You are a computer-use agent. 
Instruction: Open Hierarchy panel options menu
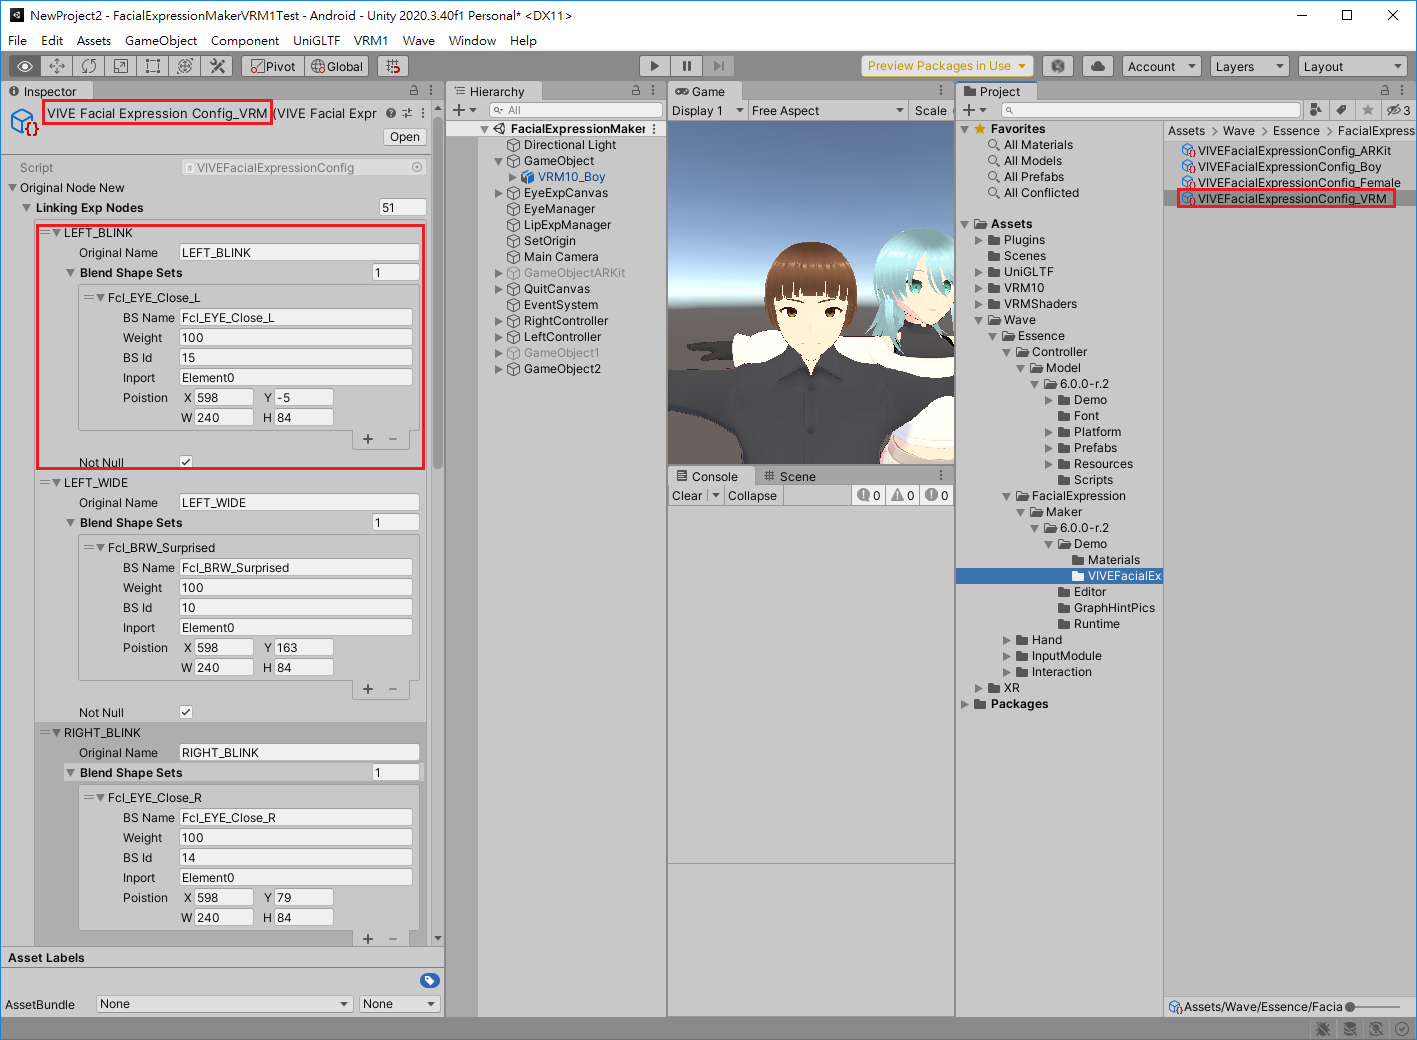pyautogui.click(x=653, y=90)
